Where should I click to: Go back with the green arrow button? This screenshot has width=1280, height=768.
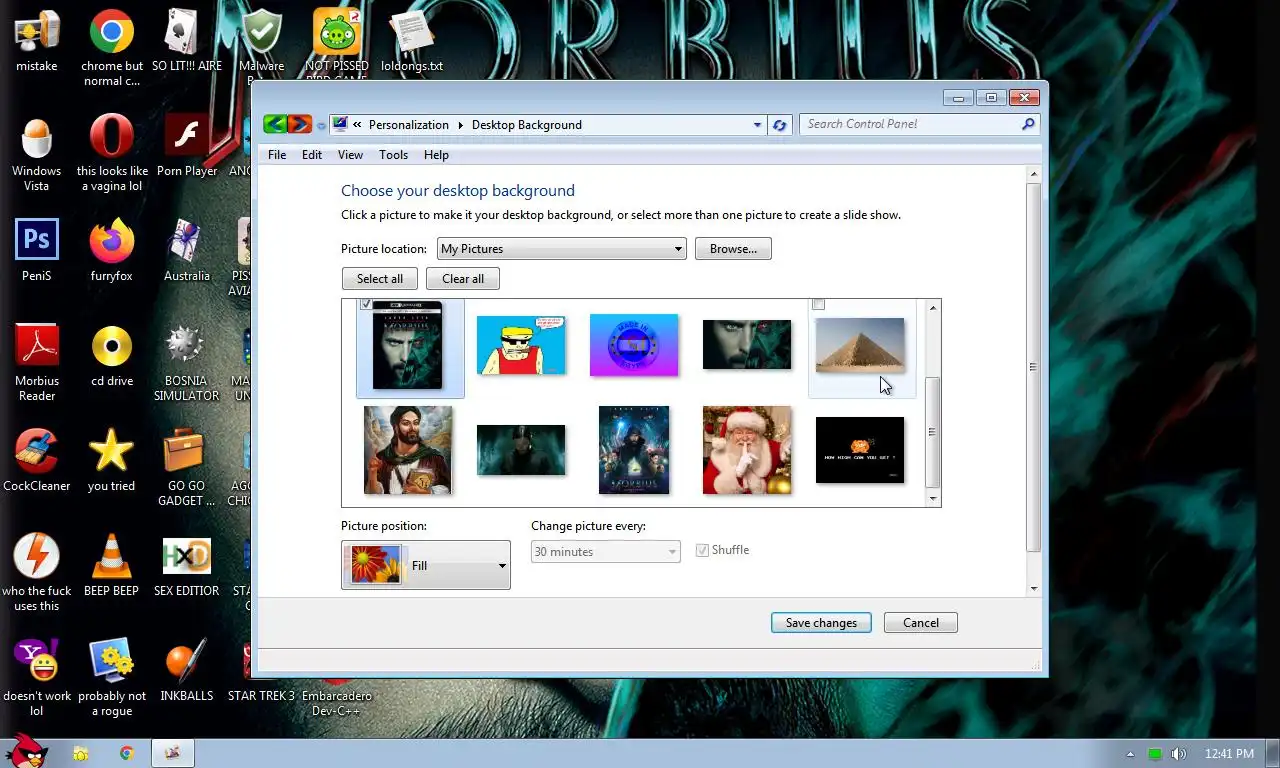pyautogui.click(x=275, y=124)
